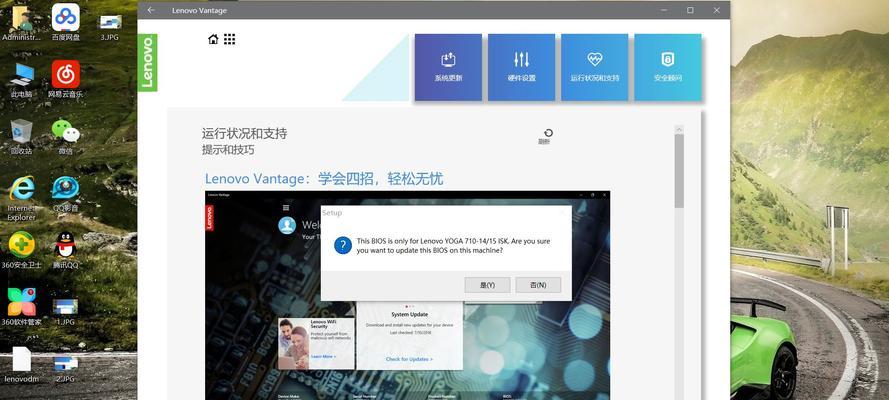The width and height of the screenshot is (889, 400).
Task: Click the 提示和技巧 subheading
Action: click(228, 150)
